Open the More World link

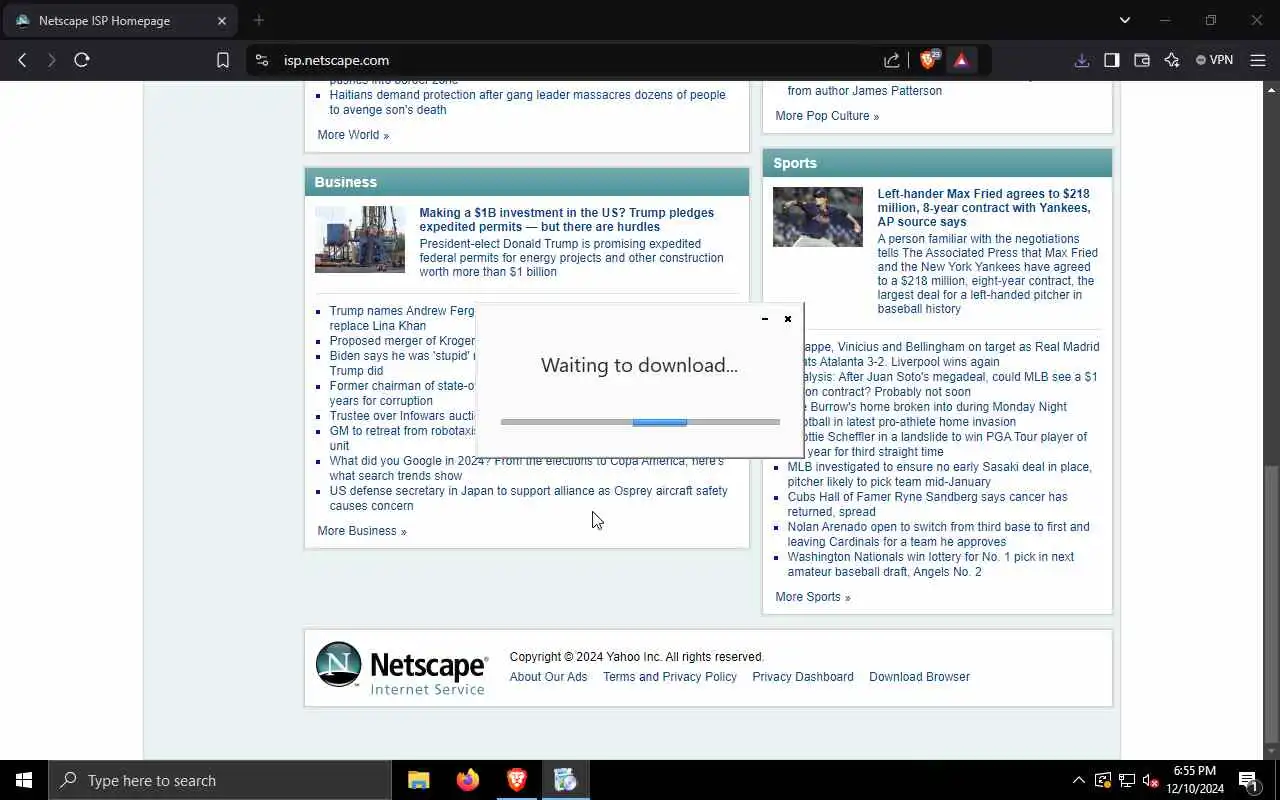353,135
